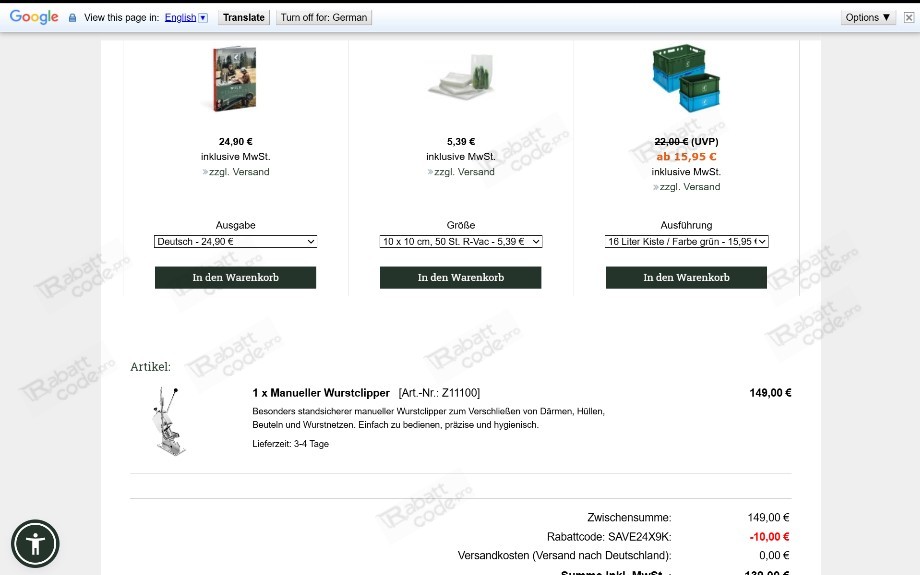Click the Lieferzeit: 3-4 Tage text

click(x=290, y=444)
